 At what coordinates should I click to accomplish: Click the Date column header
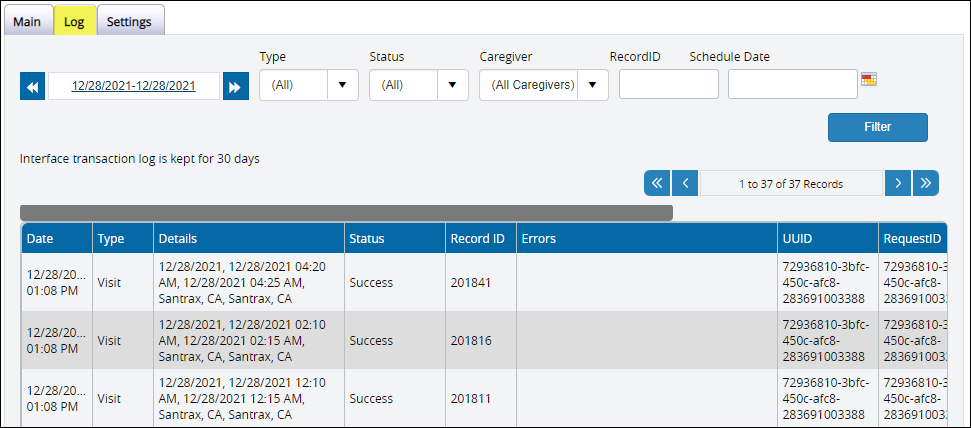(57, 238)
